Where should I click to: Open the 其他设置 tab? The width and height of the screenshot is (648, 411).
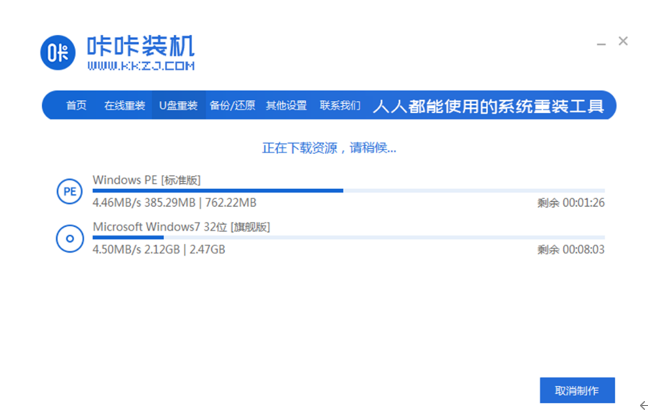286,106
